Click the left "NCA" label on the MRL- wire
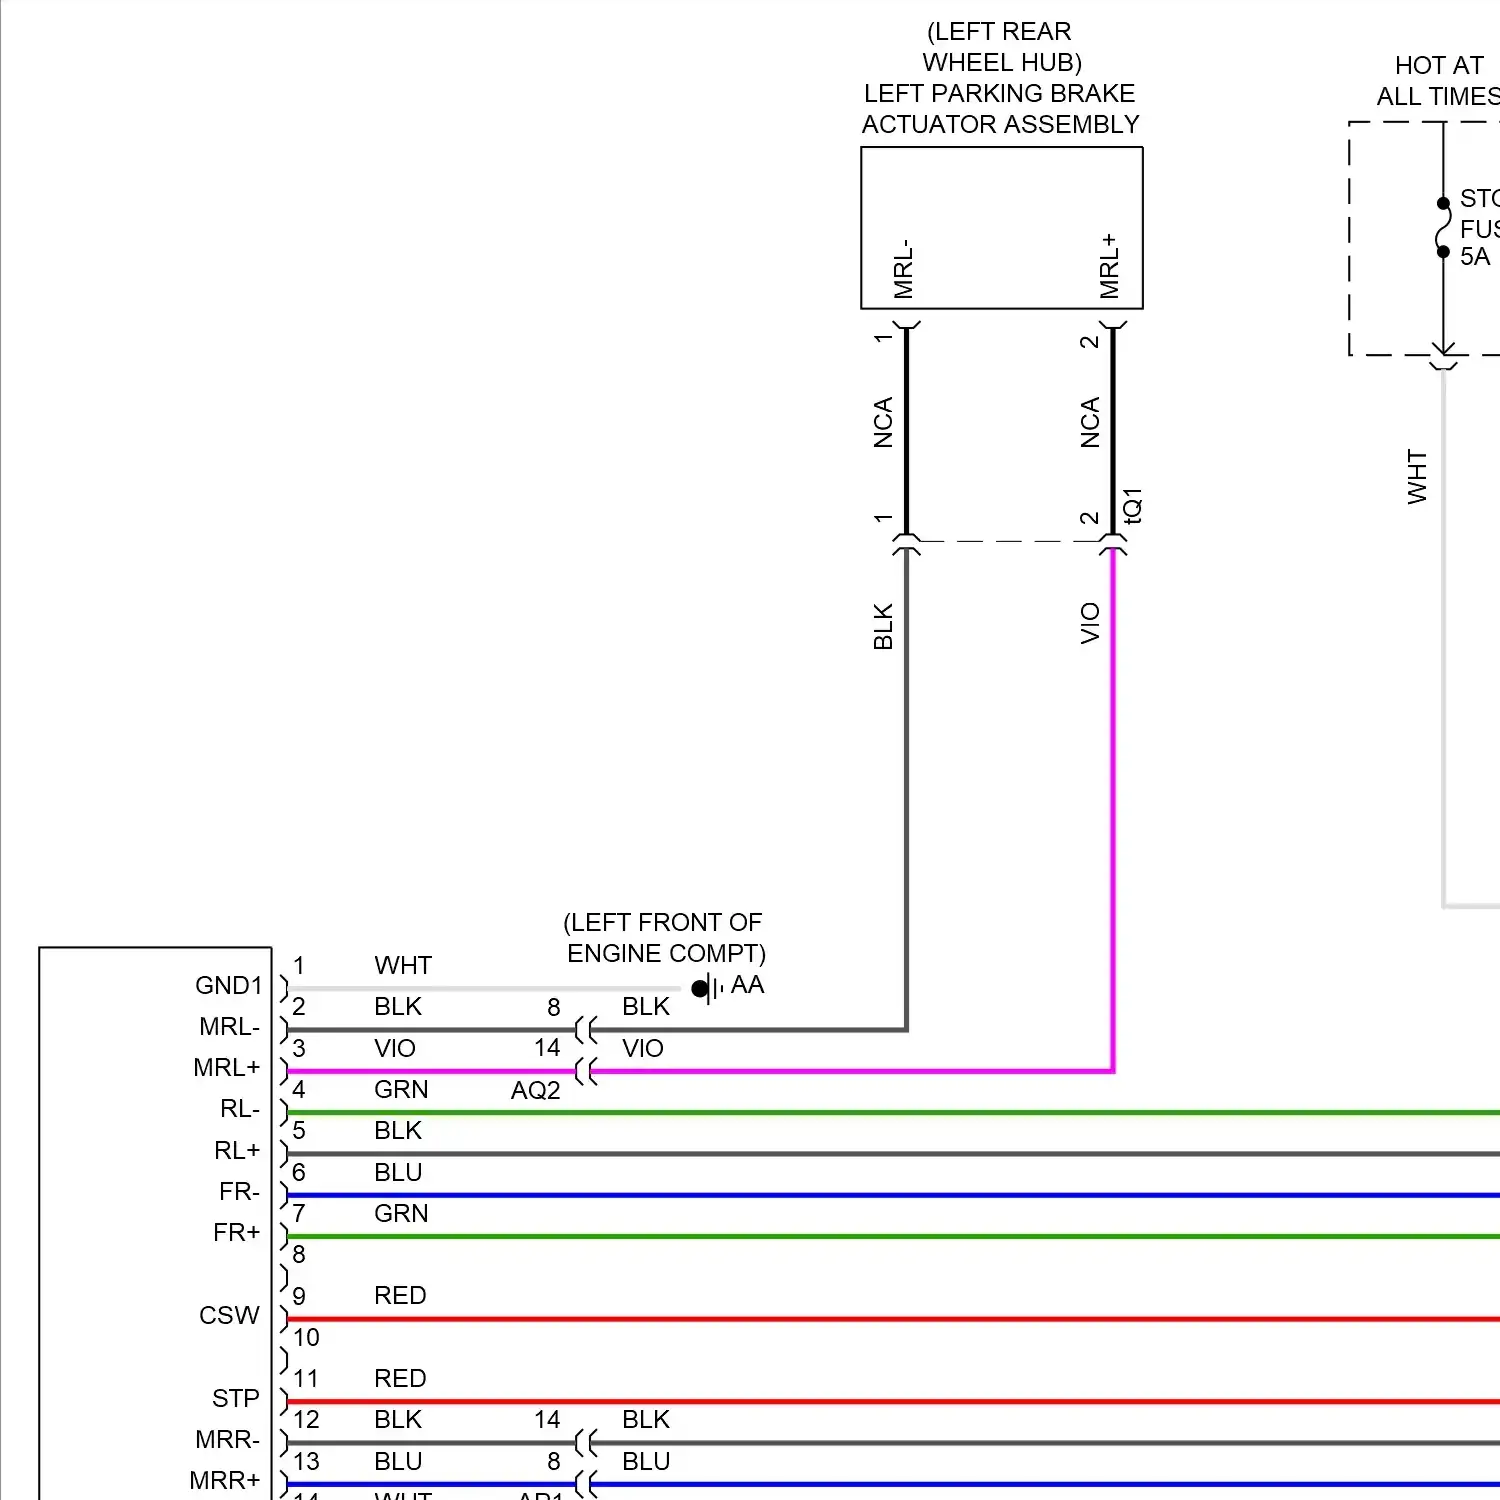This screenshot has width=1500, height=1500. (883, 423)
